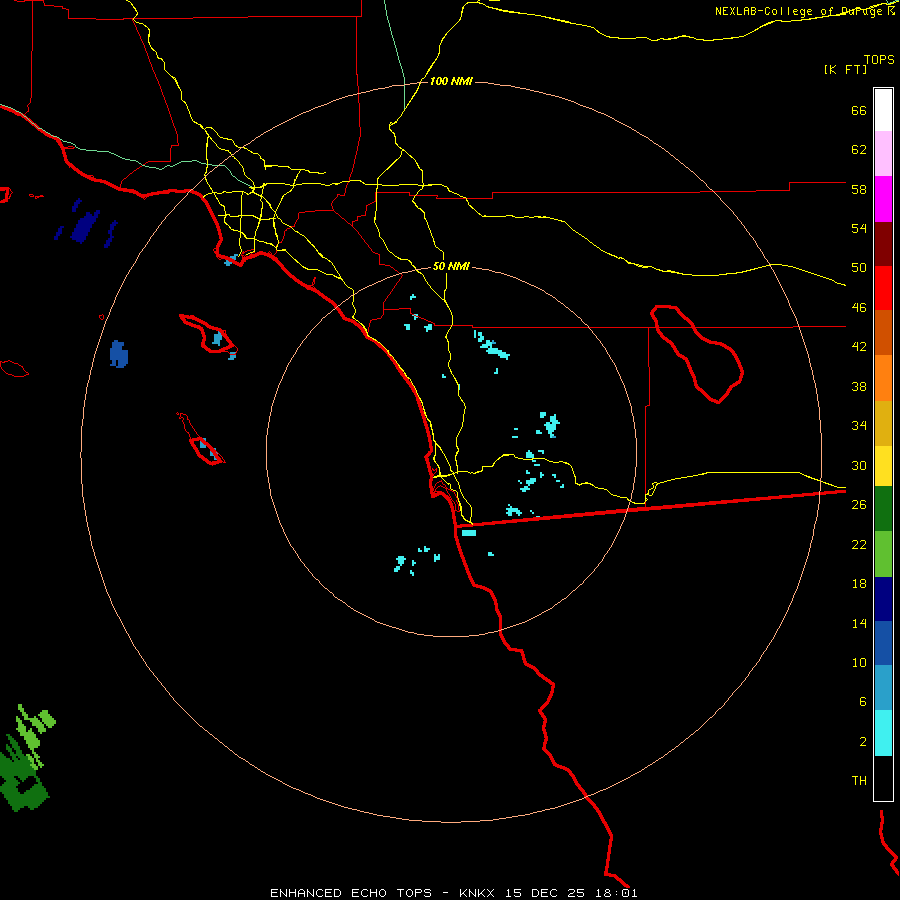The width and height of the screenshot is (900, 900).
Task: Click the black threshold band in legend
Action: 883,778
